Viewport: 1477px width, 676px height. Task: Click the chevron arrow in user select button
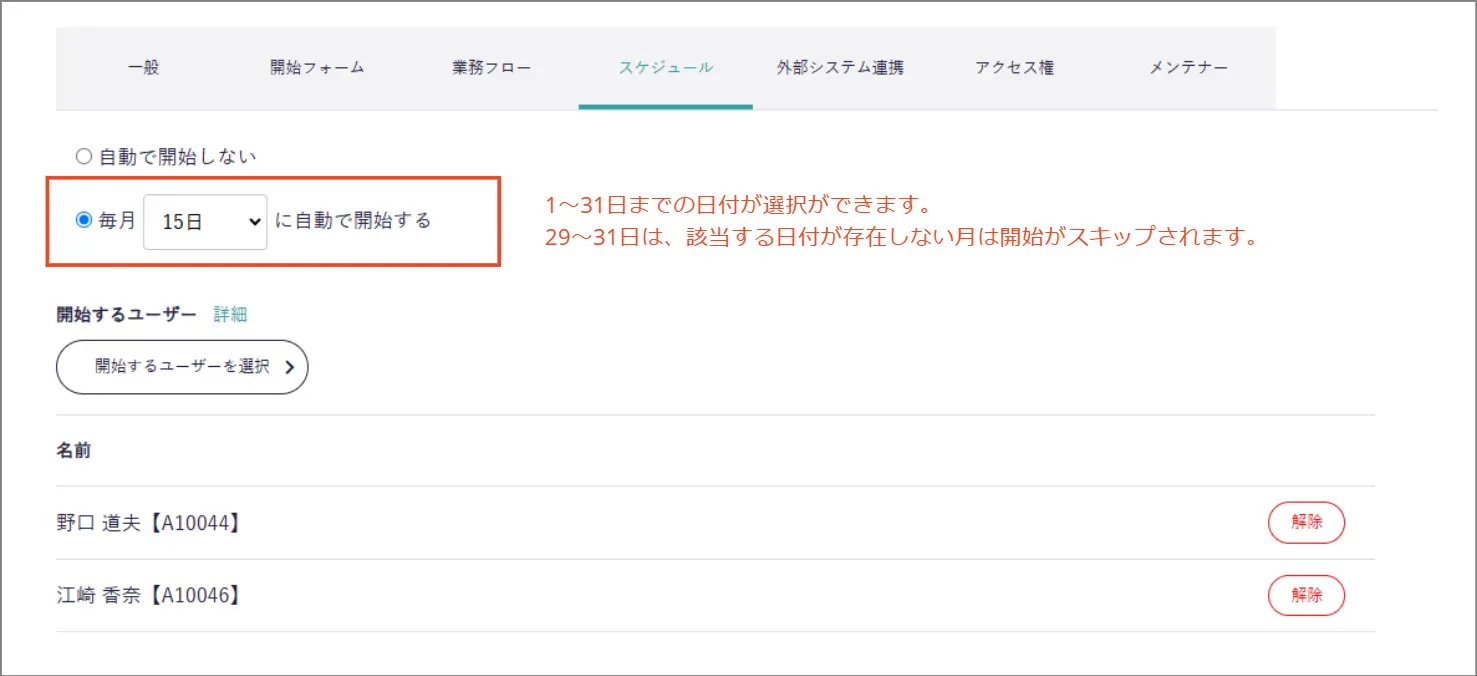[289, 367]
